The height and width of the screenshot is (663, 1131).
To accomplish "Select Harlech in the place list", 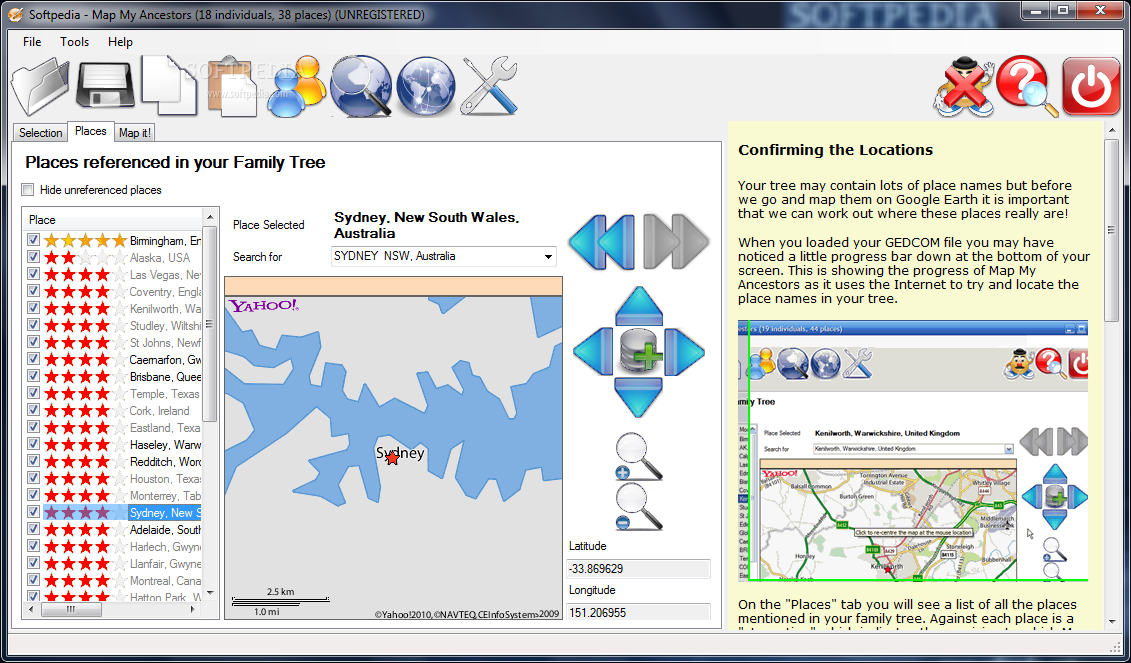I will (165, 547).
